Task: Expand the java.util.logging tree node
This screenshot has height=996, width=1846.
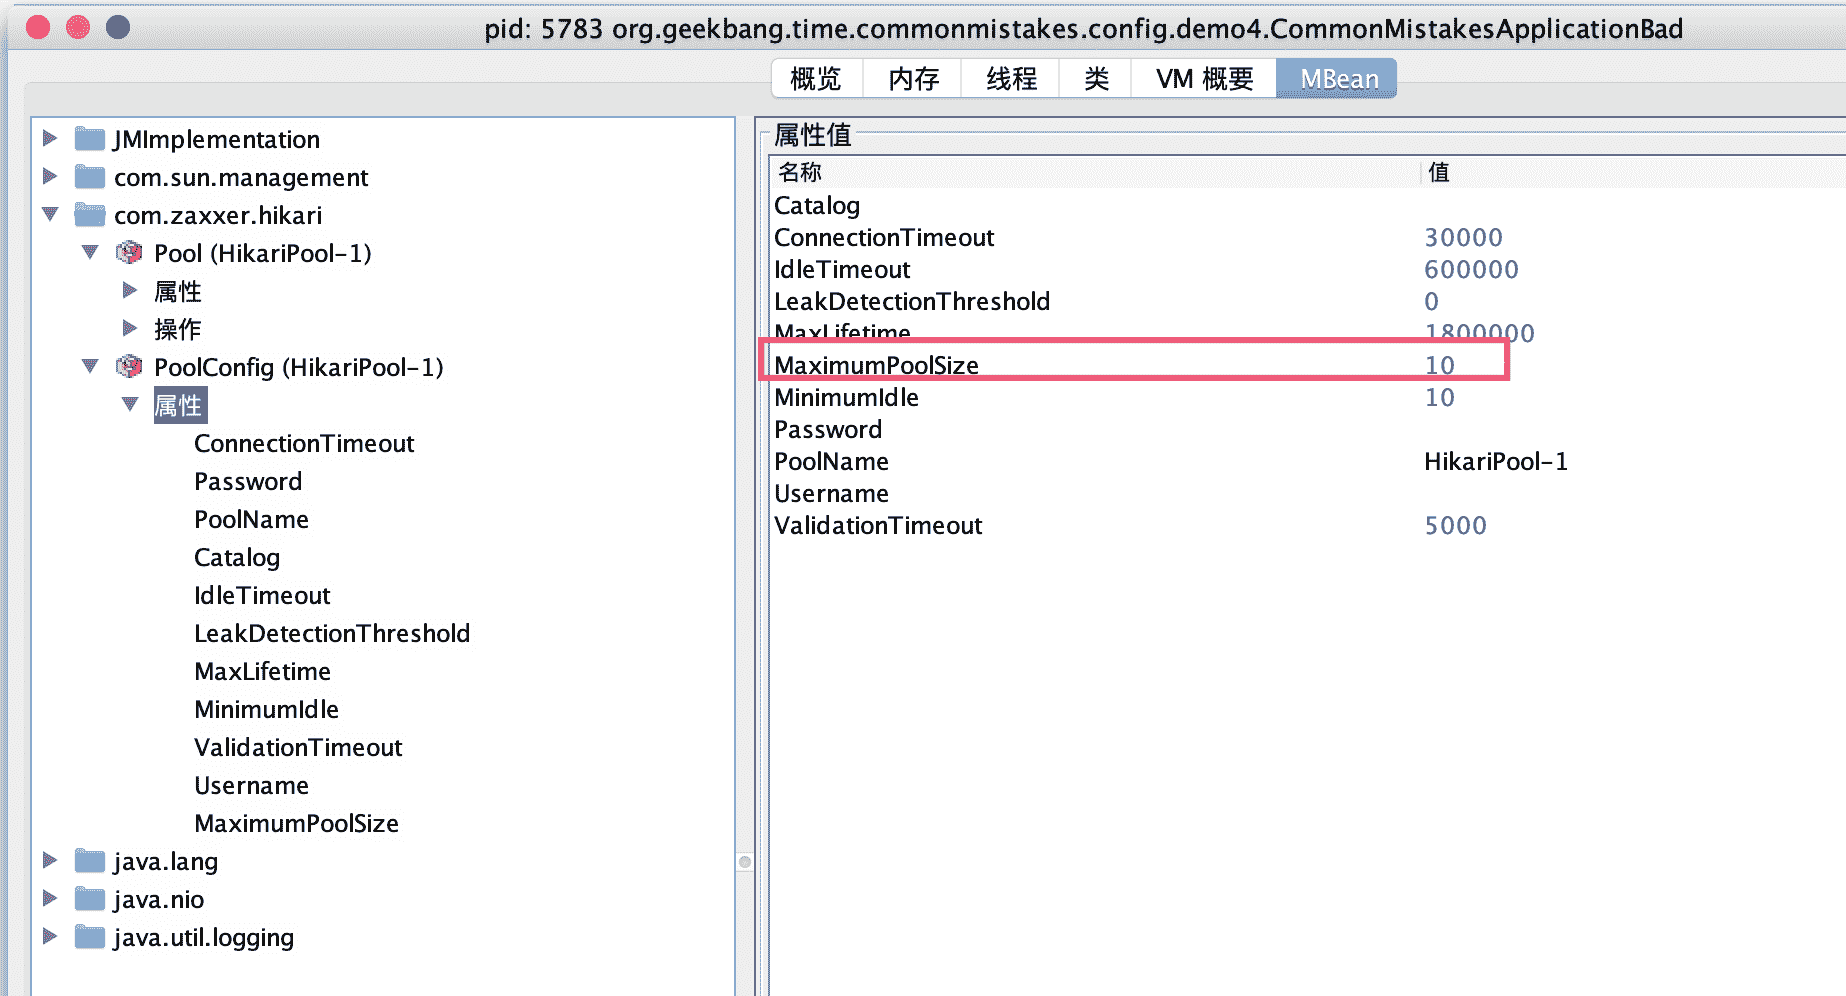Action: (50, 936)
